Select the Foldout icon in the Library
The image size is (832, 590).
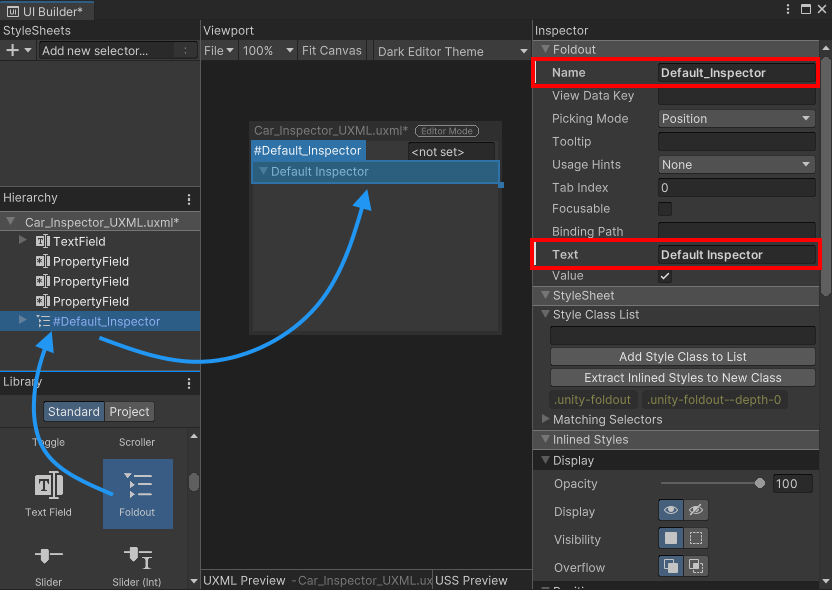coord(137,490)
